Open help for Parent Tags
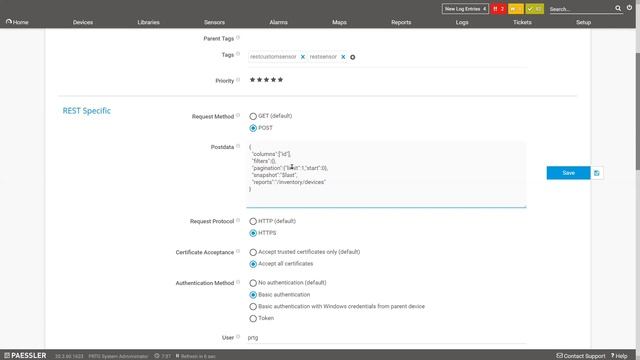640x360 pixels. (x=238, y=38)
